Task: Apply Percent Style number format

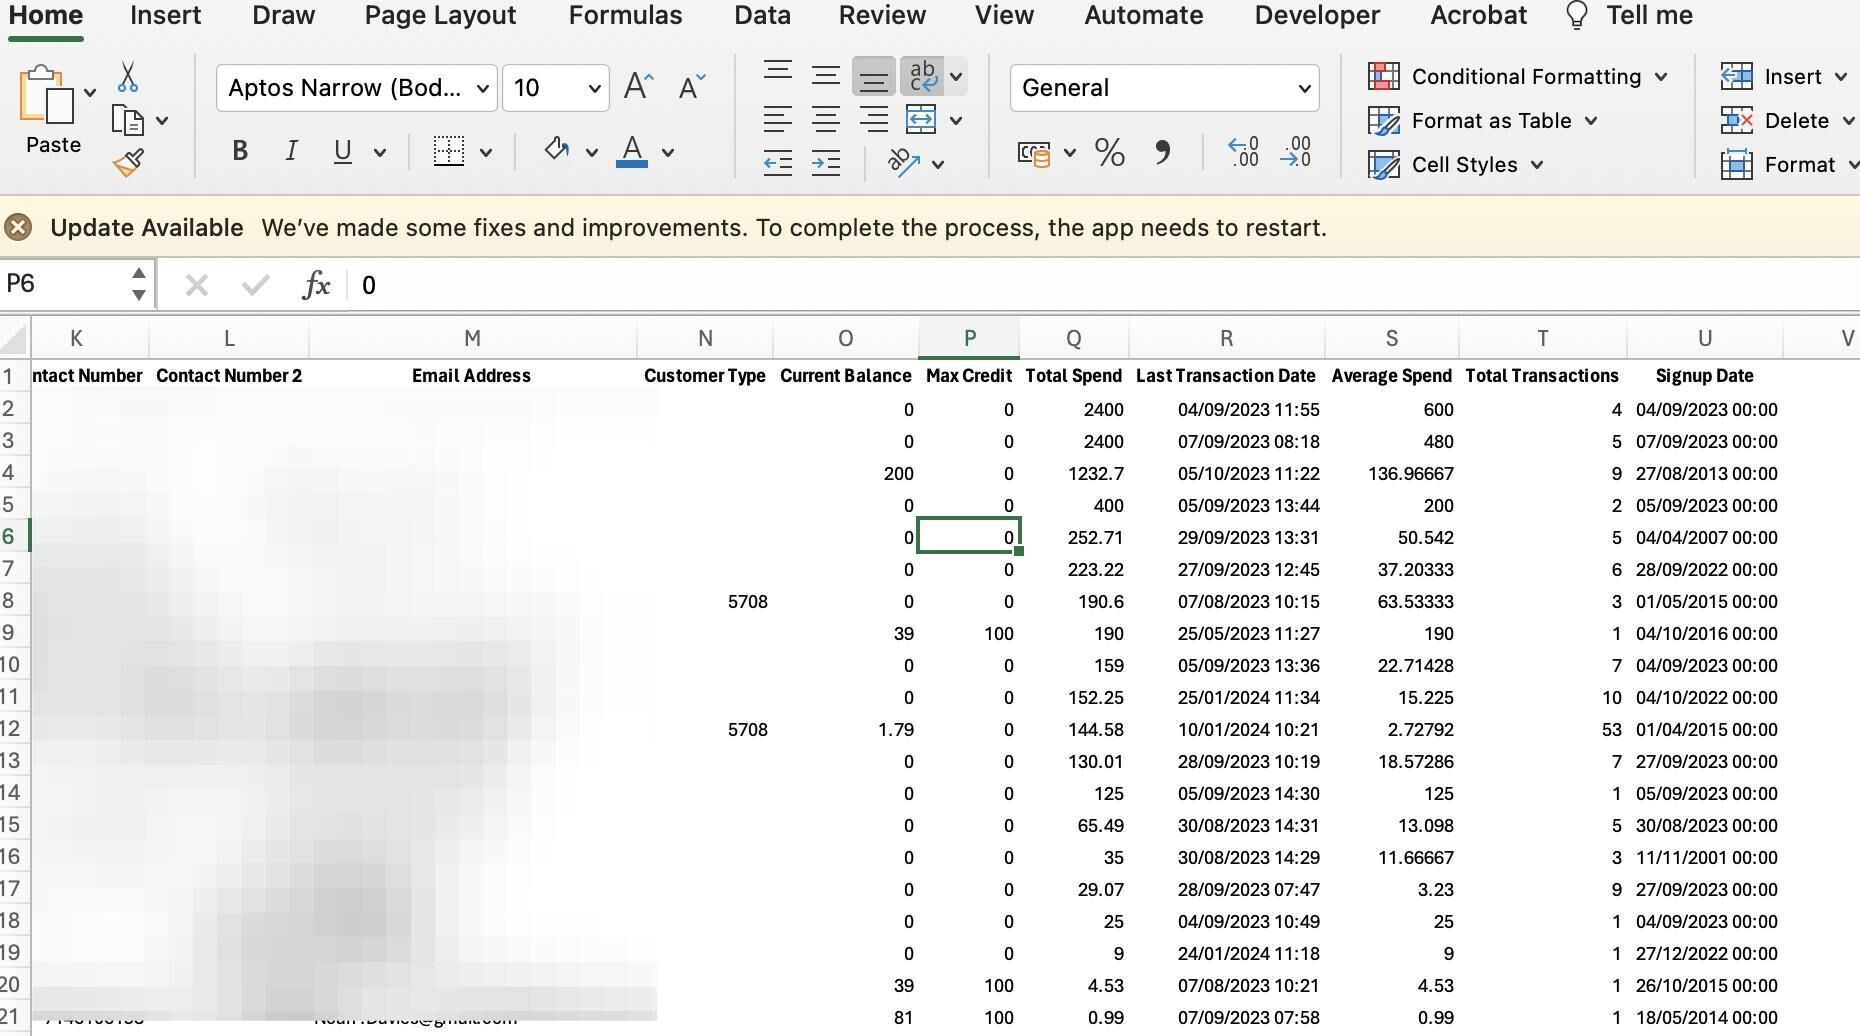Action: [x=1109, y=152]
